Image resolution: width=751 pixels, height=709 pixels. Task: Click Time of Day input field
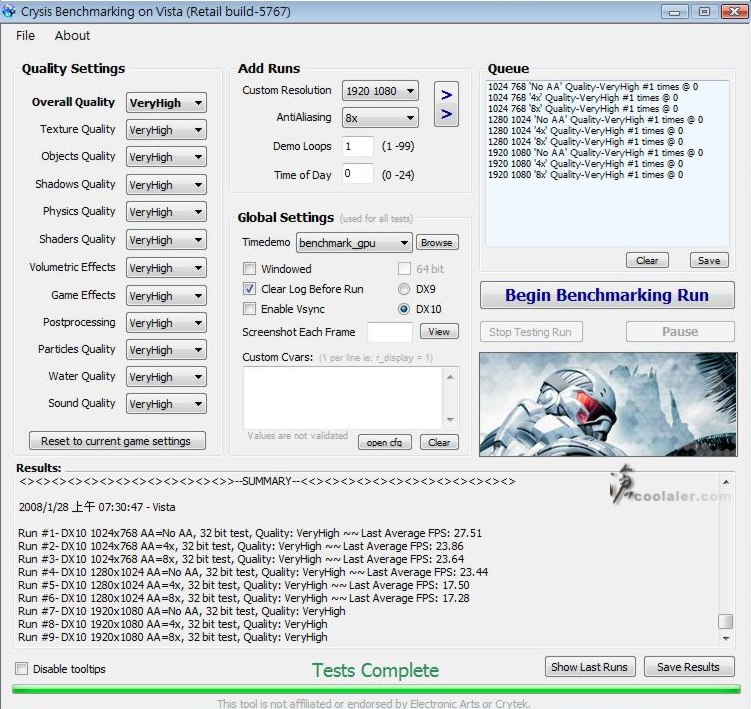[358, 173]
